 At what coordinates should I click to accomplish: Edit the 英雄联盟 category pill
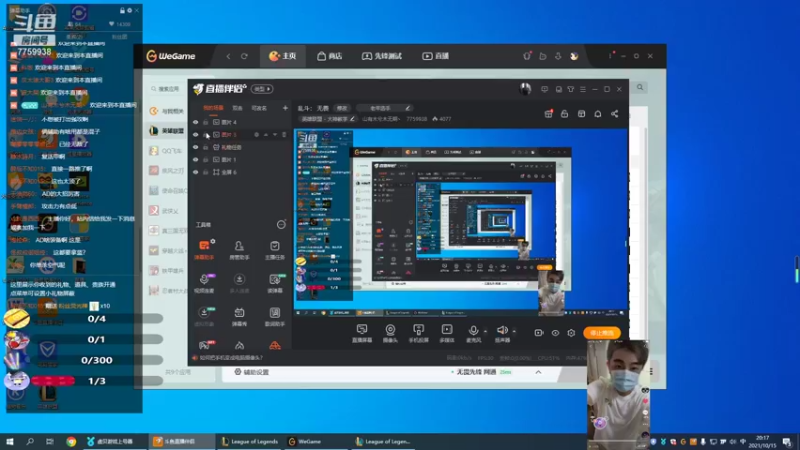(x=327, y=119)
